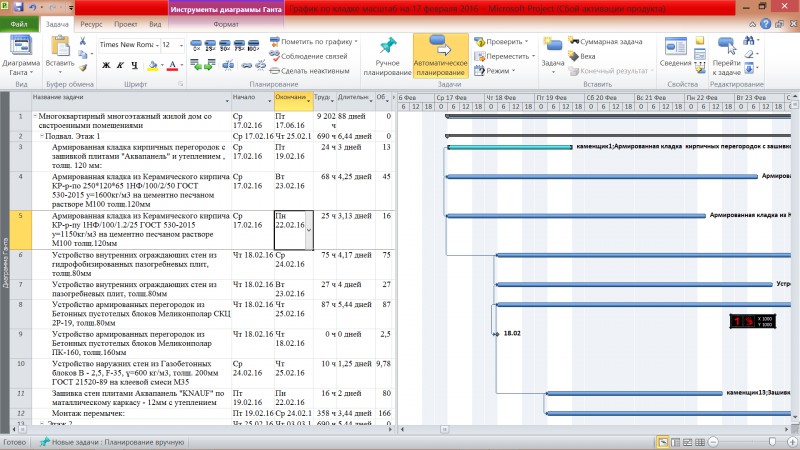The image size is (800, 450).
Task: Mark task 25% complete
Action: pos(210,45)
